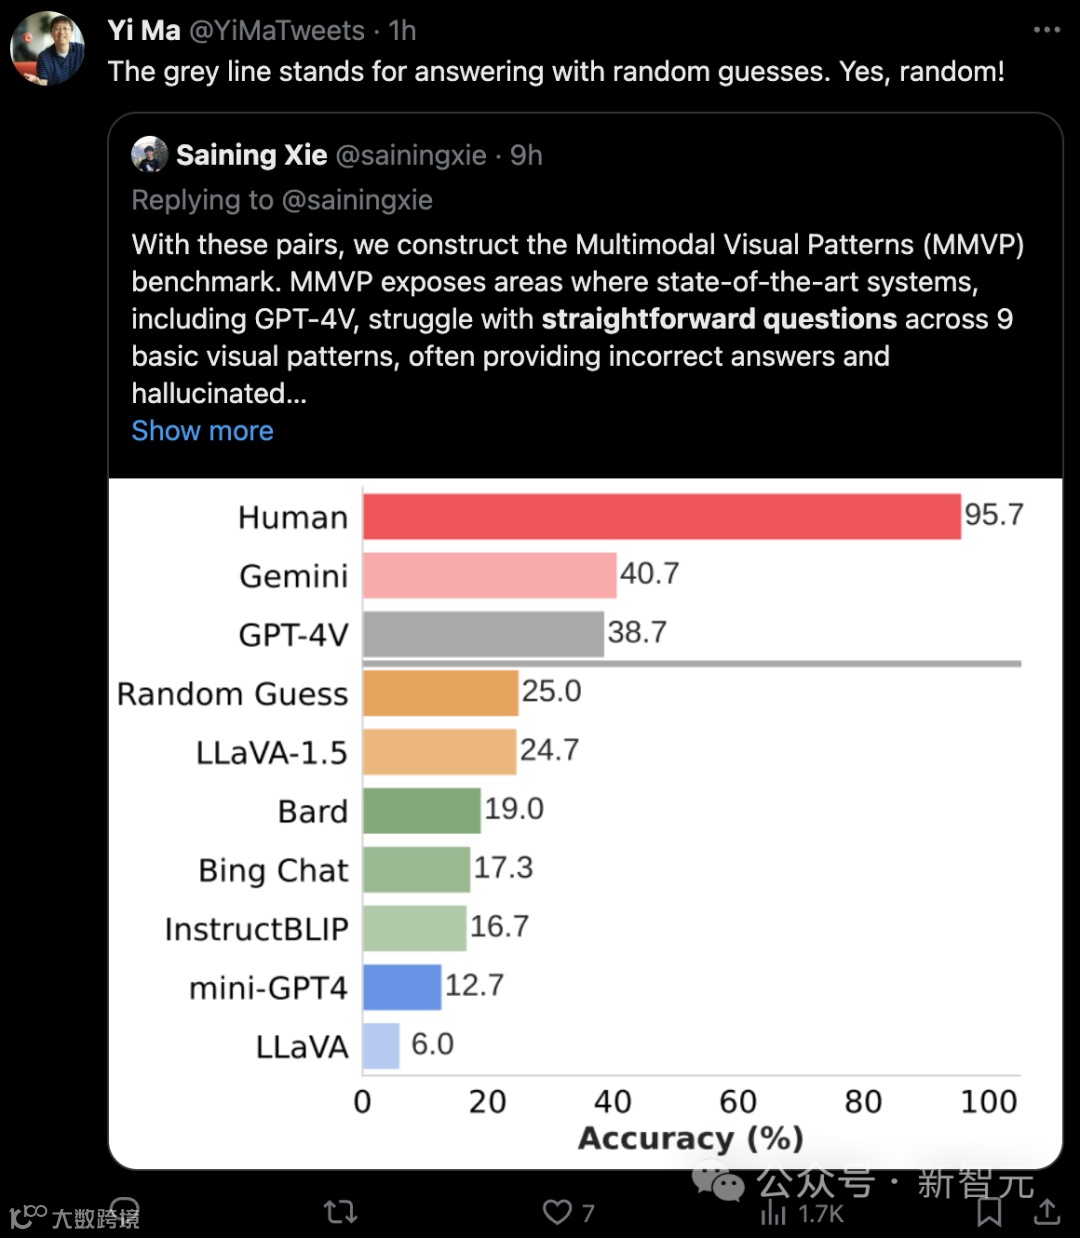Expand quoted tweet with Show more
The width and height of the screenshot is (1080, 1238).
click(202, 431)
